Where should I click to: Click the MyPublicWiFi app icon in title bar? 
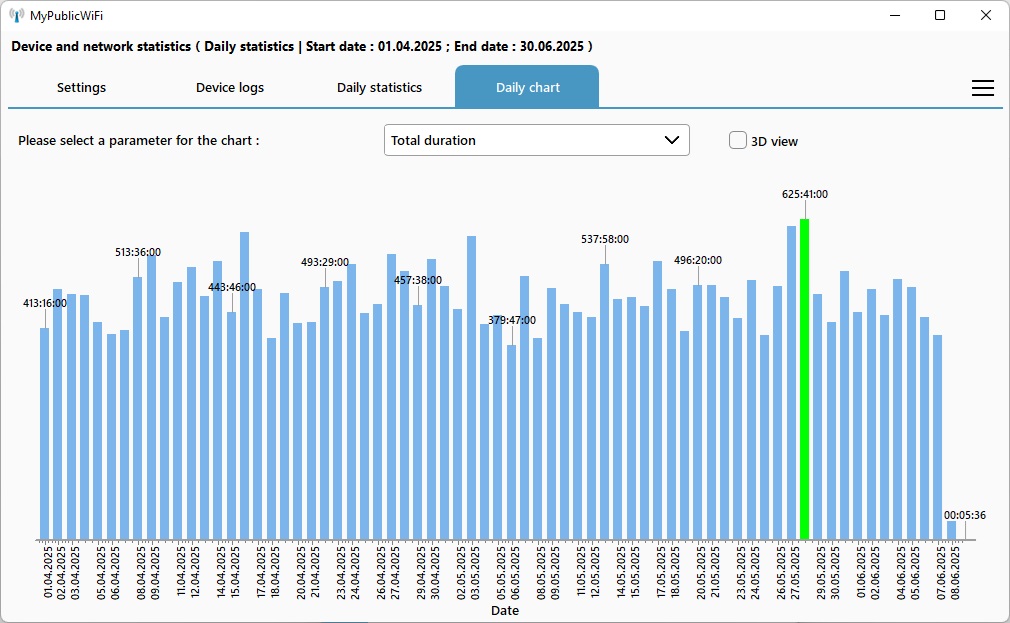click(x=17, y=15)
